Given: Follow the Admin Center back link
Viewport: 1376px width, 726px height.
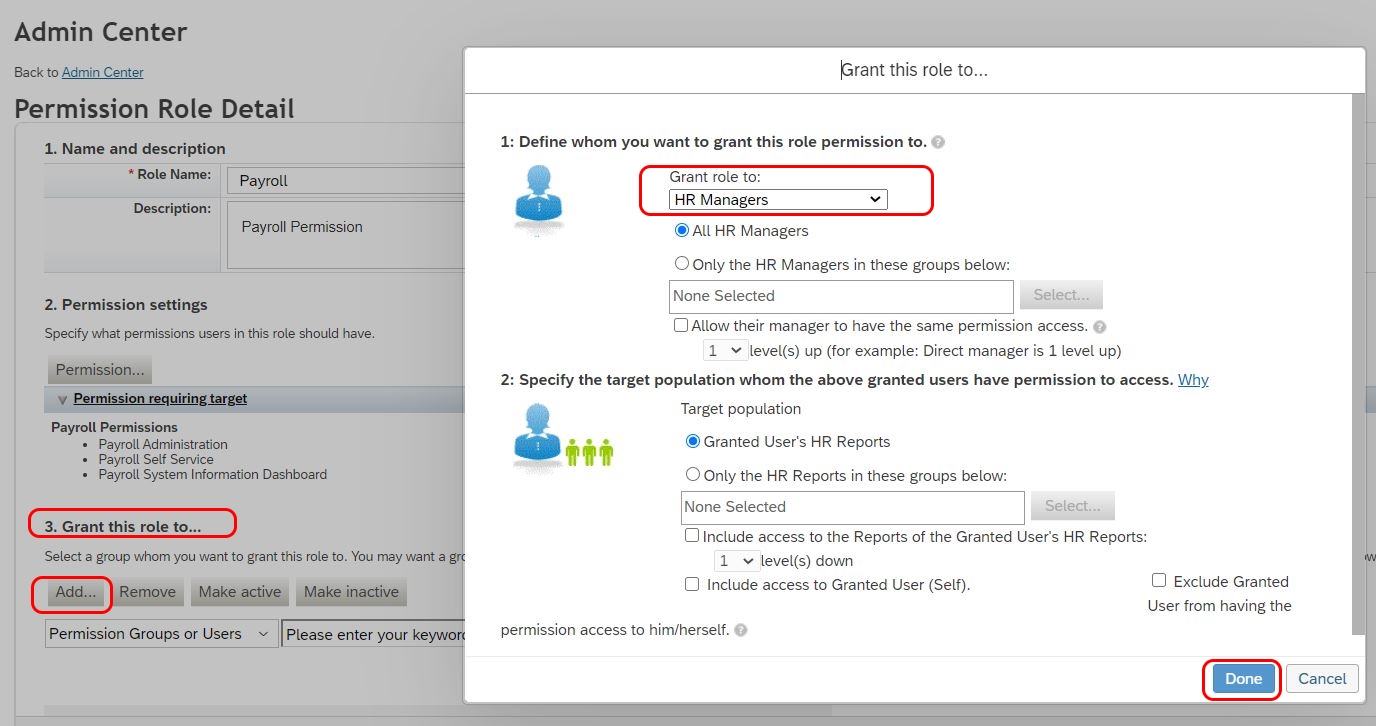Looking at the screenshot, I should [103, 72].
